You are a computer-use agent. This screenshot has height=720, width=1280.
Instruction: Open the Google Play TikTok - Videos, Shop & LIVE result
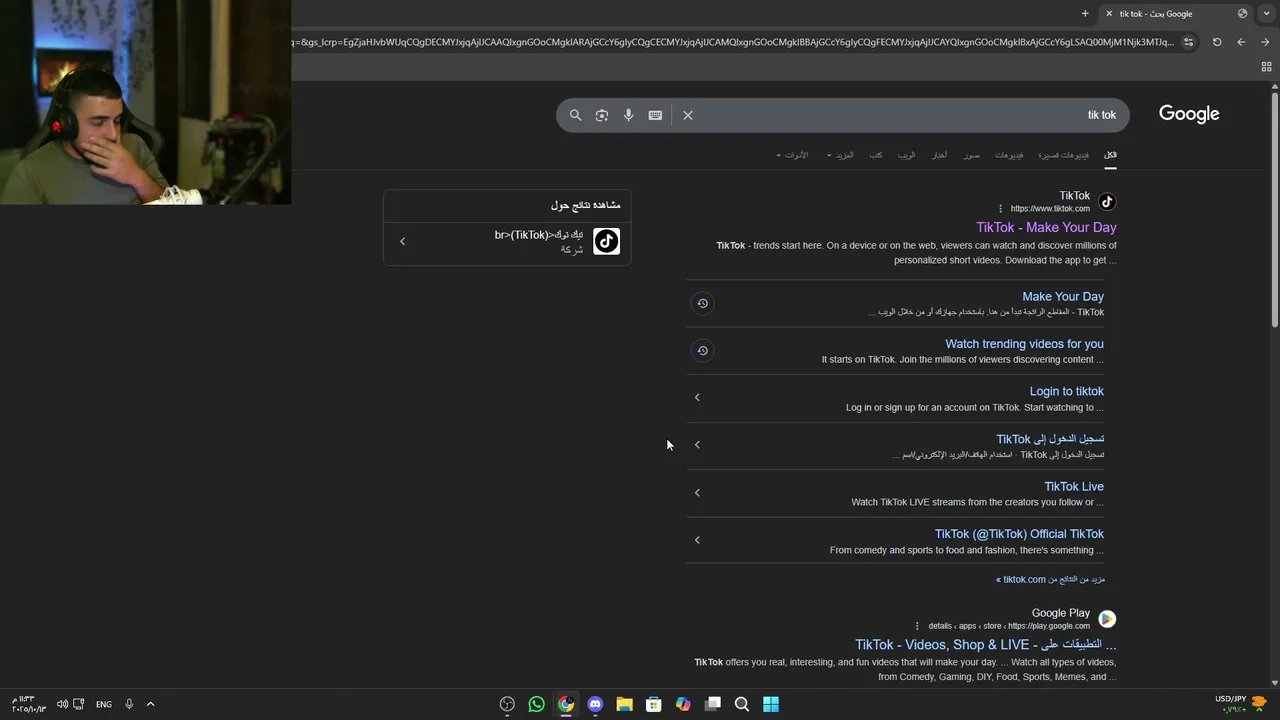click(985, 645)
